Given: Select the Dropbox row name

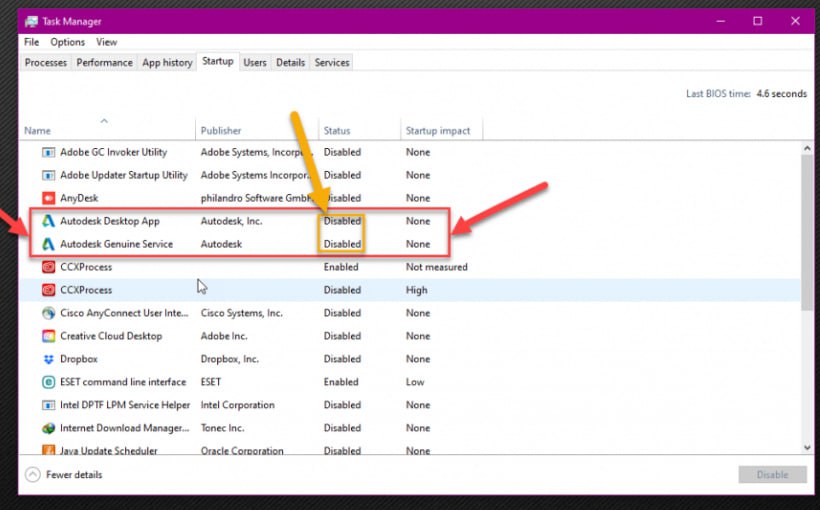Looking at the screenshot, I should tap(79, 359).
